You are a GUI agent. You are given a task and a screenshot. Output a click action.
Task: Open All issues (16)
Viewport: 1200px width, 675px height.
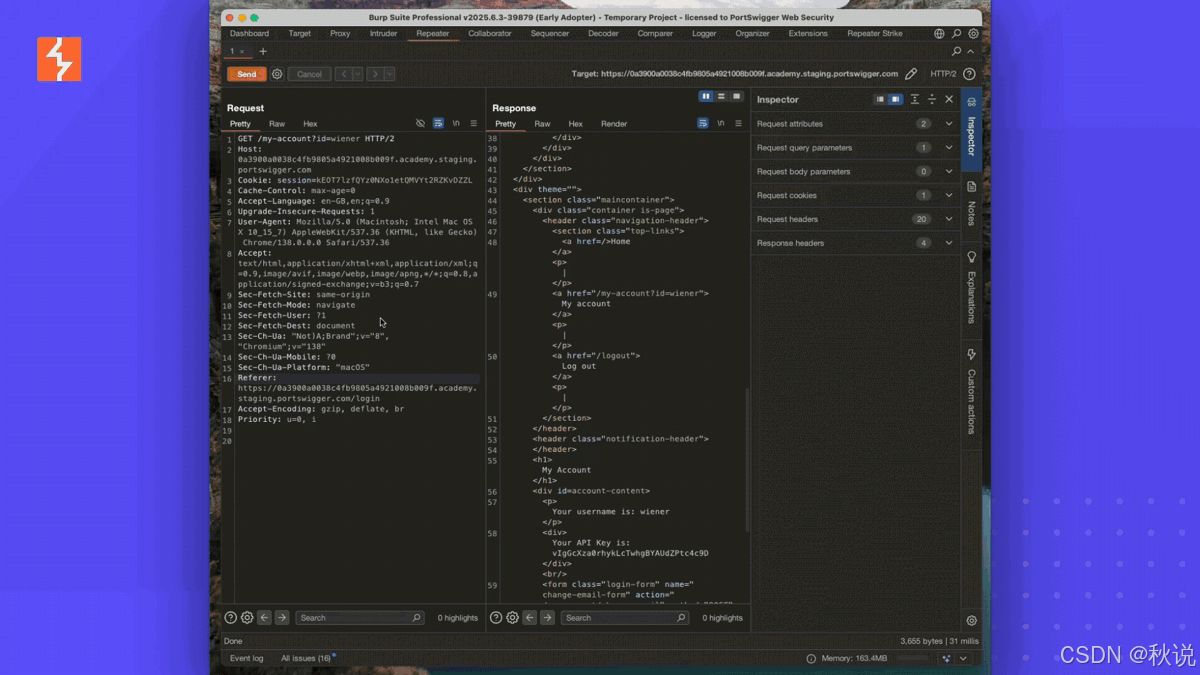click(x=306, y=658)
